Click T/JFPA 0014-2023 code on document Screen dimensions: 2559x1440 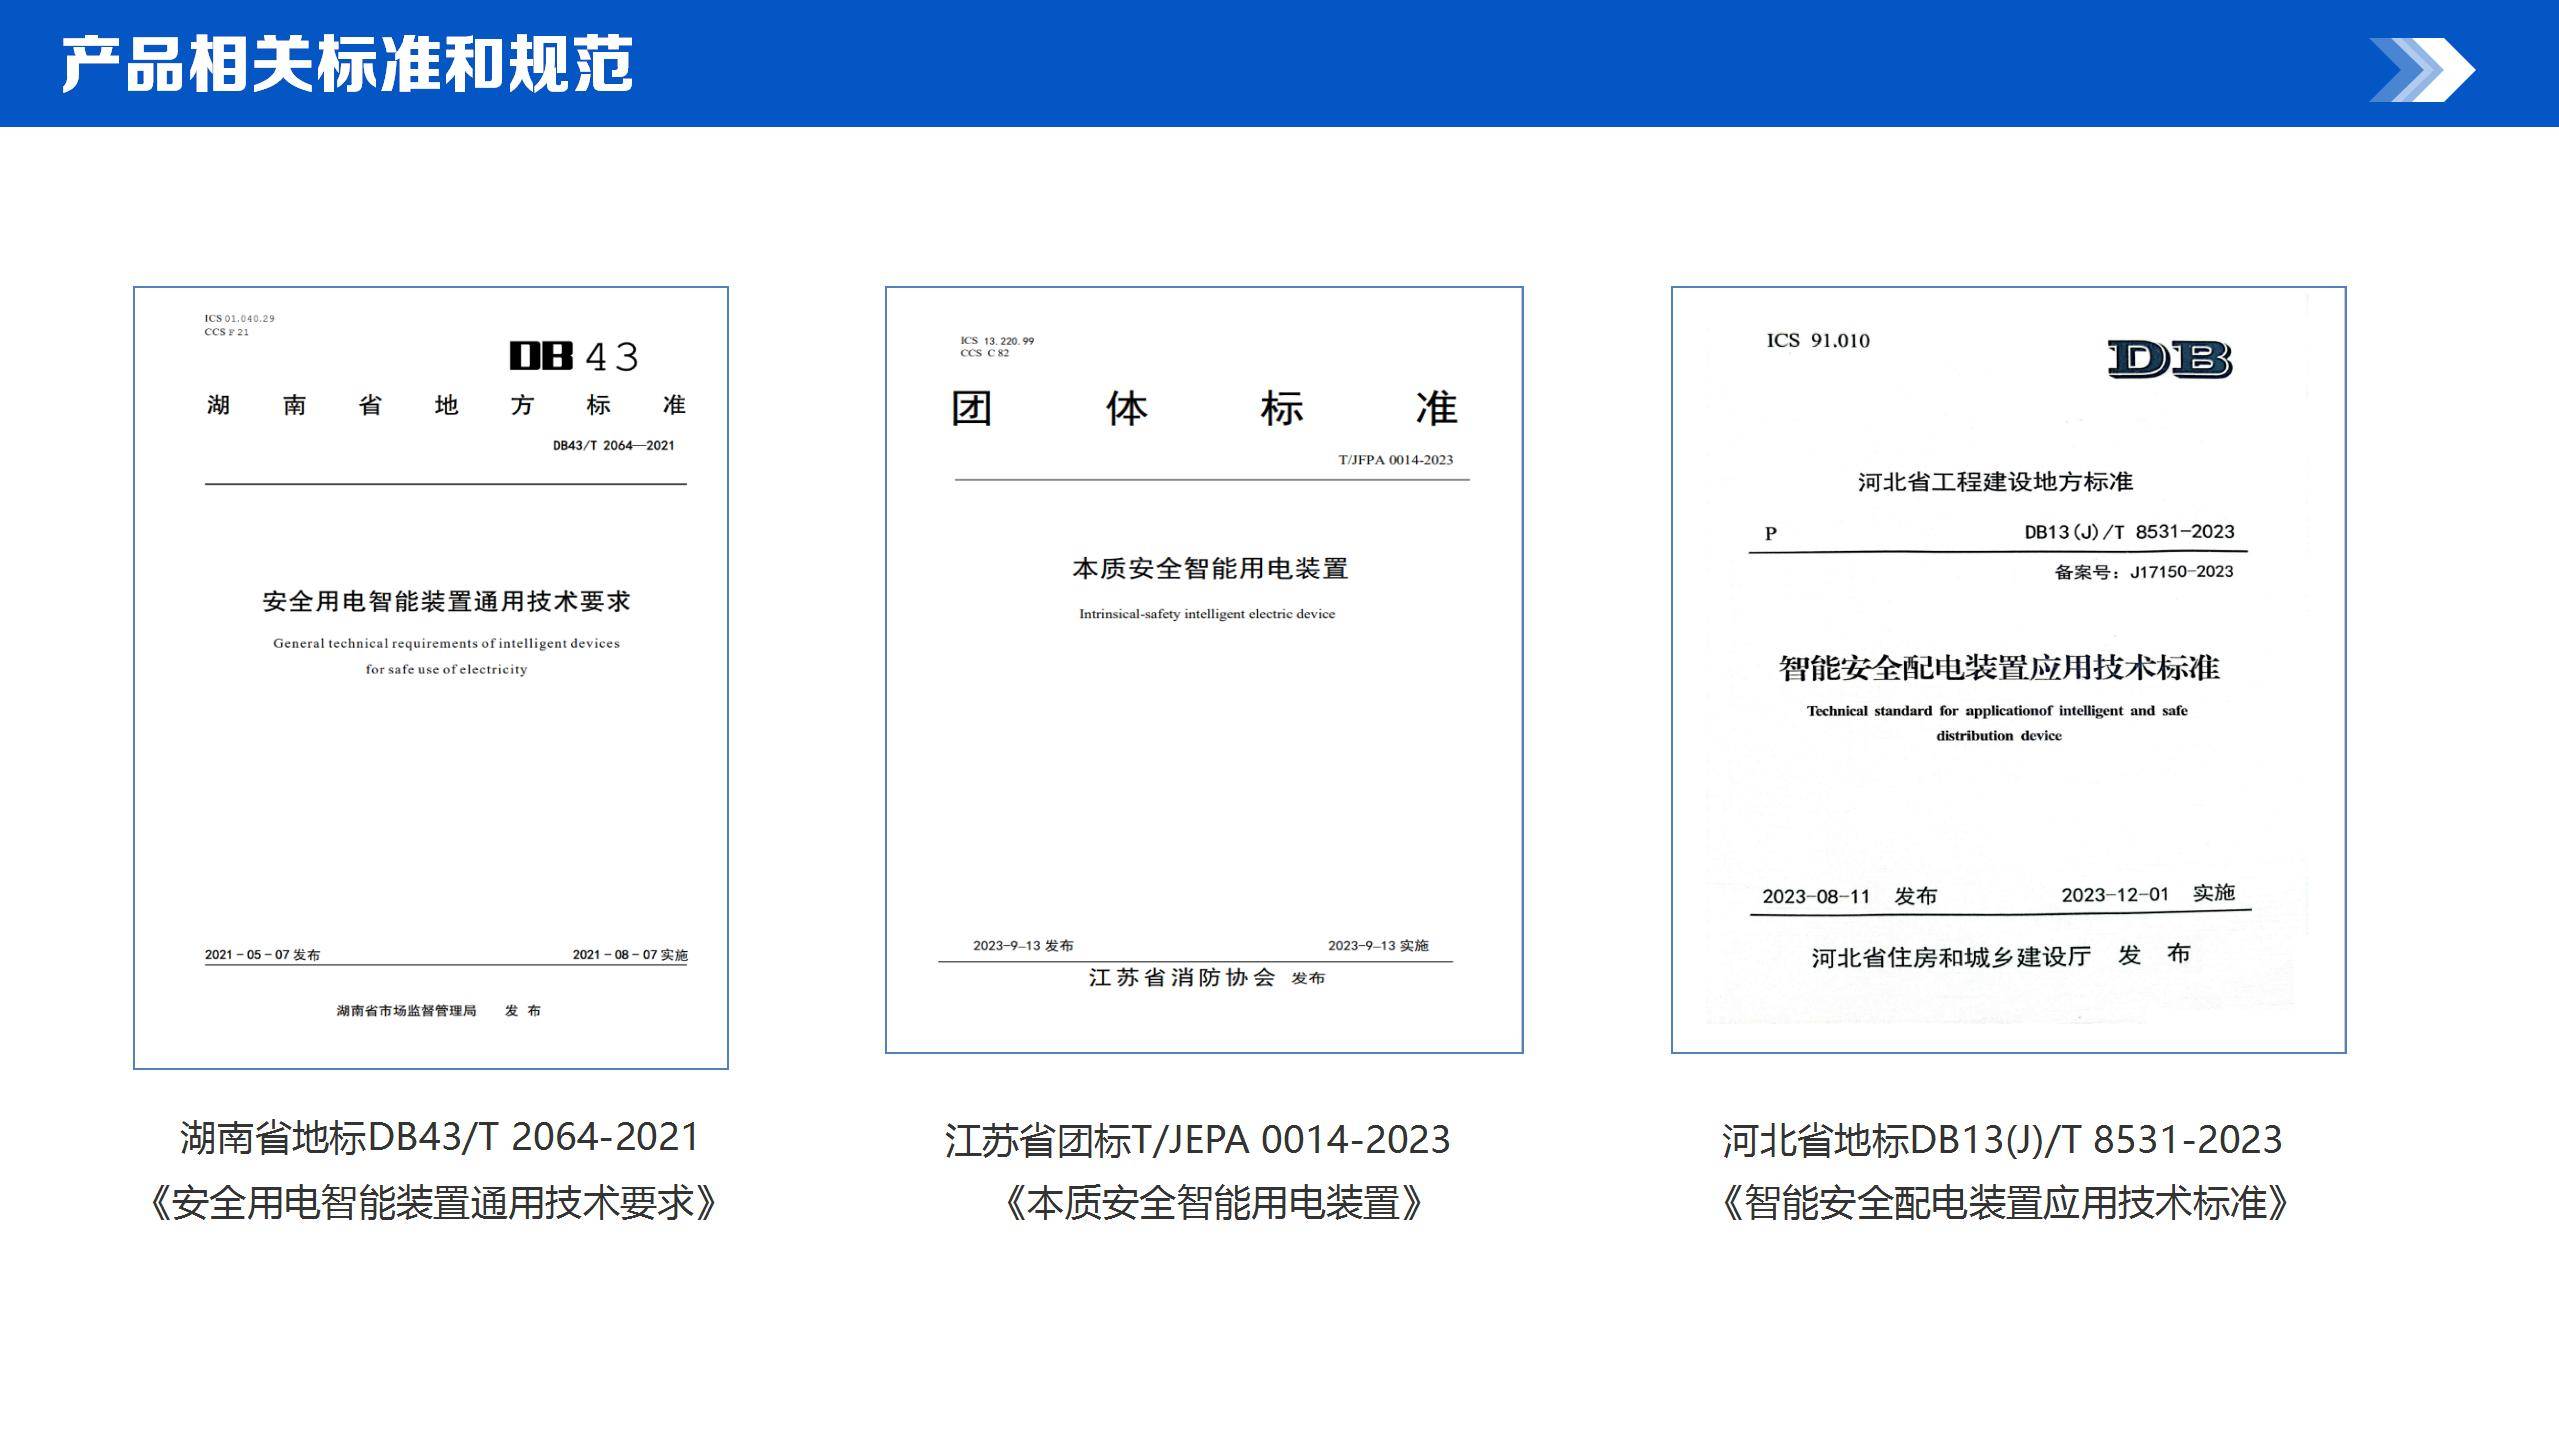point(1395,460)
